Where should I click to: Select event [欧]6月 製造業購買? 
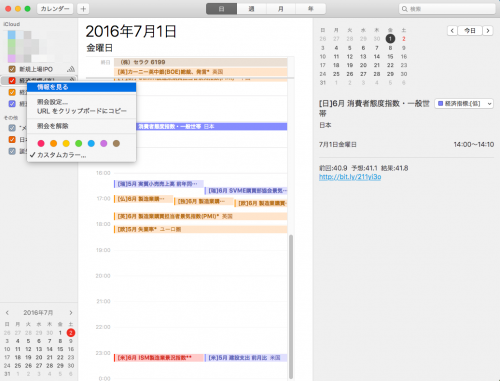261,203
